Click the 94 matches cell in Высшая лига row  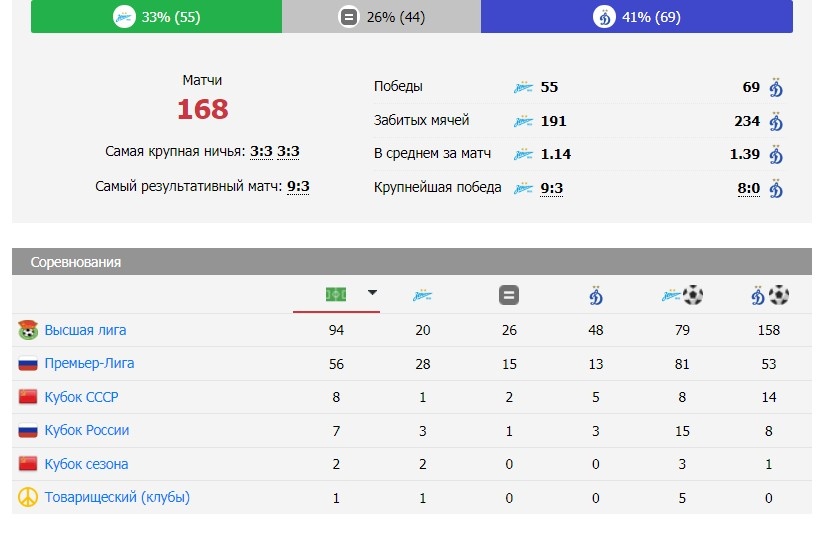336,330
